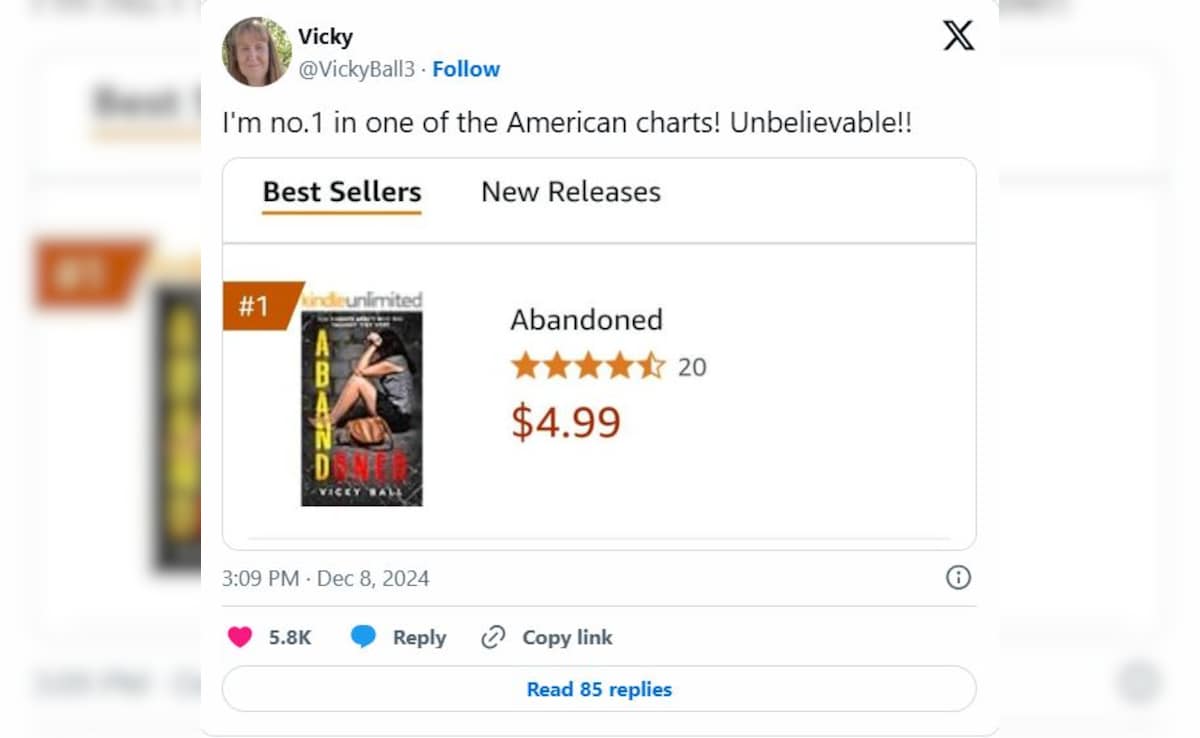1200x738 pixels.
Task: Click the 5.8K likes count
Action: click(x=290, y=637)
